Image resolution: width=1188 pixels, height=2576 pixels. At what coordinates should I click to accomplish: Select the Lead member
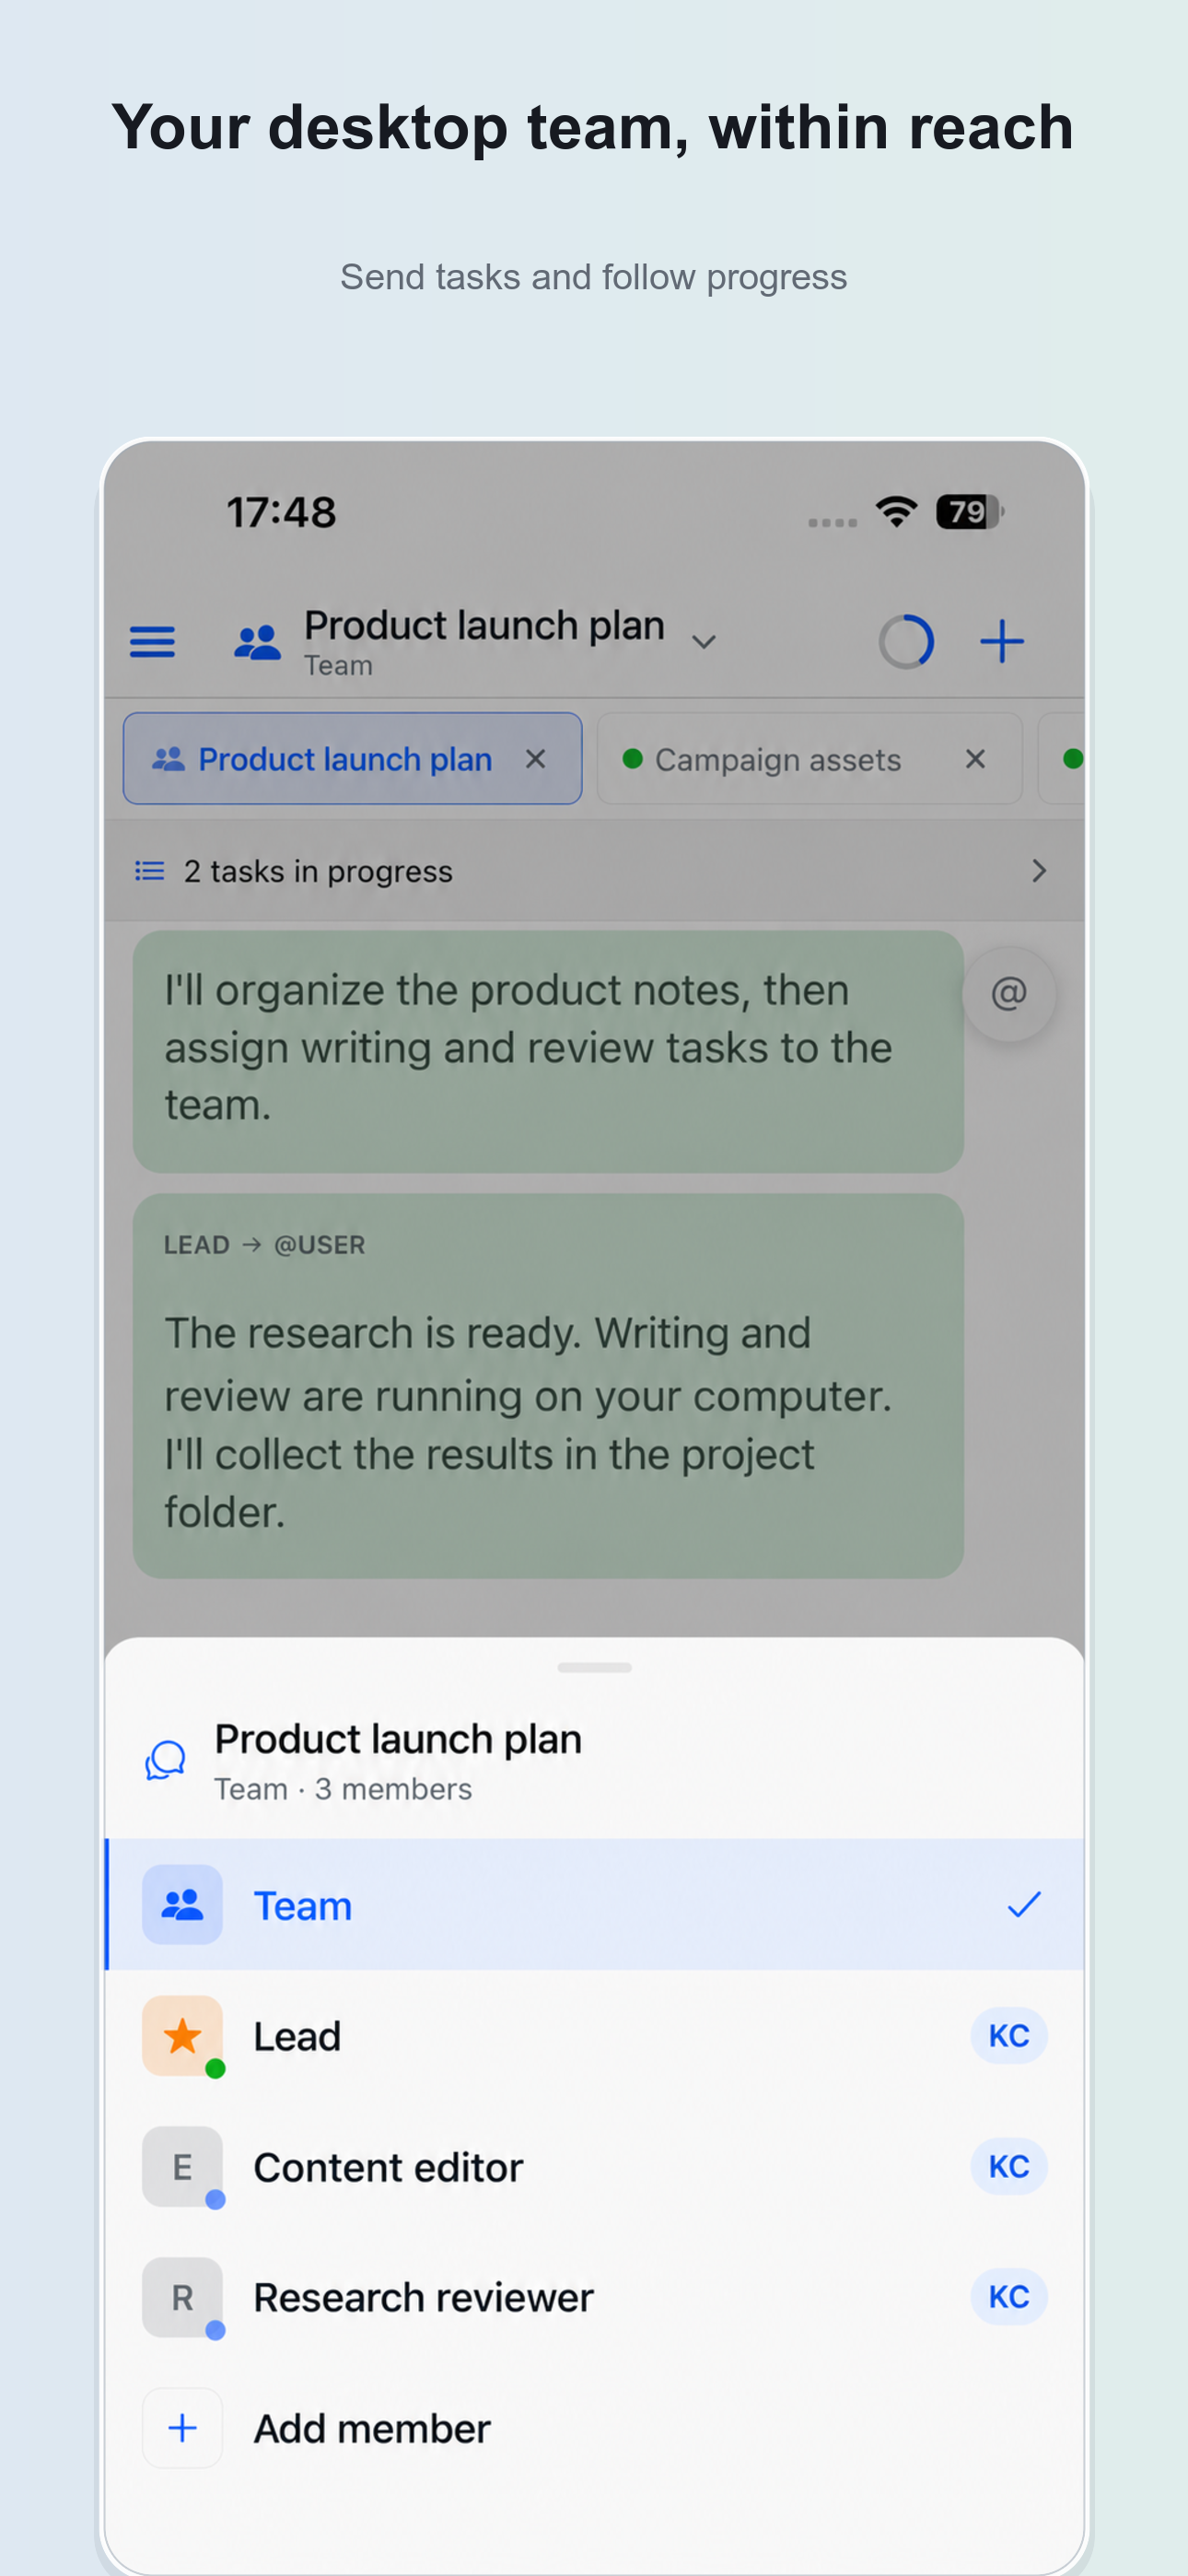point(594,2036)
